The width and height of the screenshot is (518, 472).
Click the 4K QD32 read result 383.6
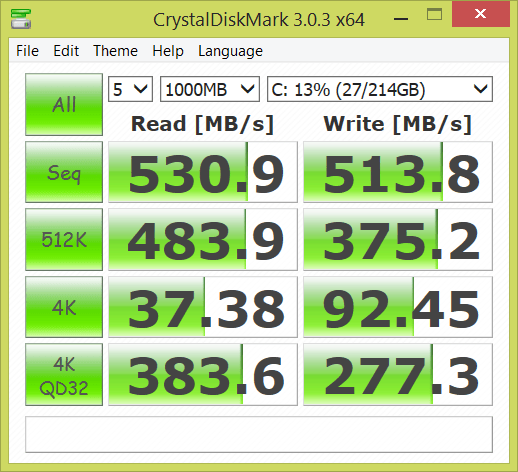point(203,375)
